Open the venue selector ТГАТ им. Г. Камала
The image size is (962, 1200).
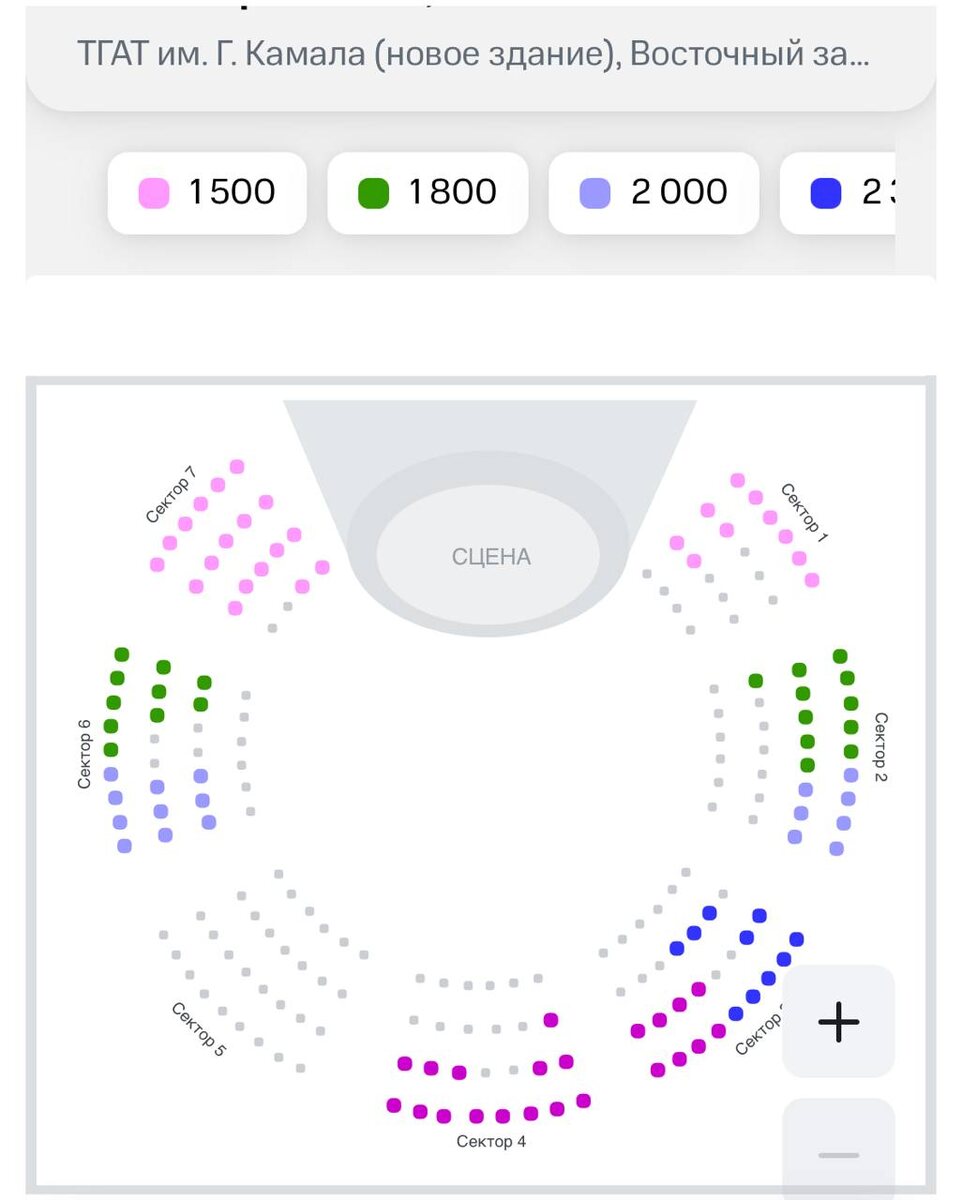pos(472,54)
